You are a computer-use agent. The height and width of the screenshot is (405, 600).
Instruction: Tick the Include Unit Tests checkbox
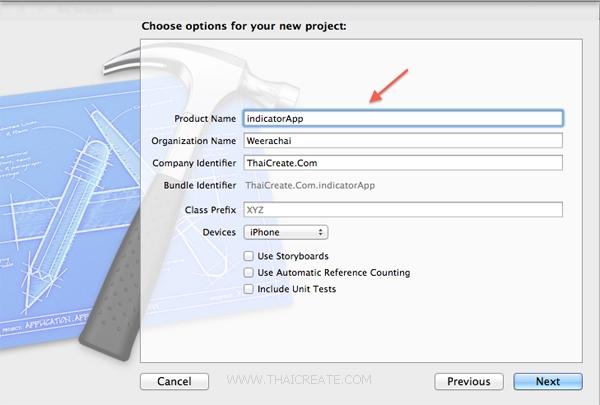249,289
